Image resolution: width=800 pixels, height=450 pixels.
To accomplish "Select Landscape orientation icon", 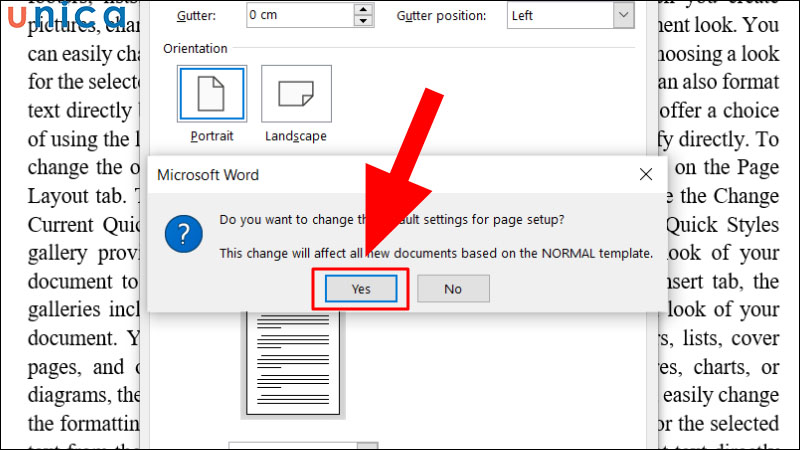I will pyautogui.click(x=296, y=93).
